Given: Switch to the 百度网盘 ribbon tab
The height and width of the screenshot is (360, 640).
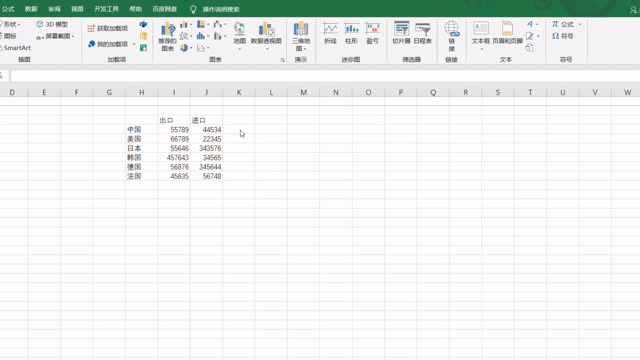Looking at the screenshot, I should pos(164,9).
